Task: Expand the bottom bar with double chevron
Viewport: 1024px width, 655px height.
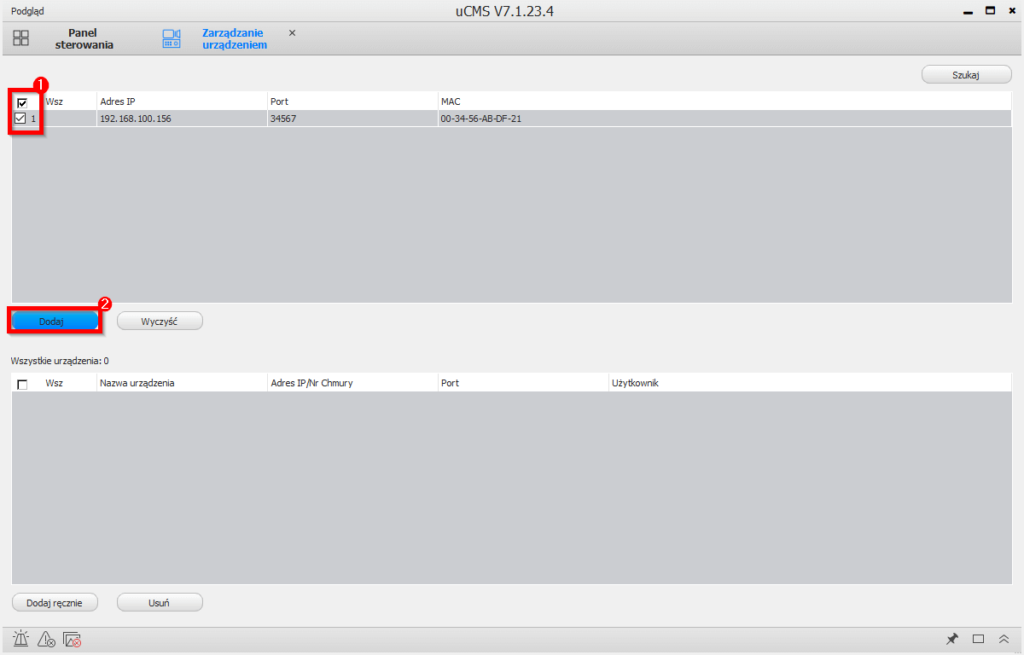Action: [1004, 639]
